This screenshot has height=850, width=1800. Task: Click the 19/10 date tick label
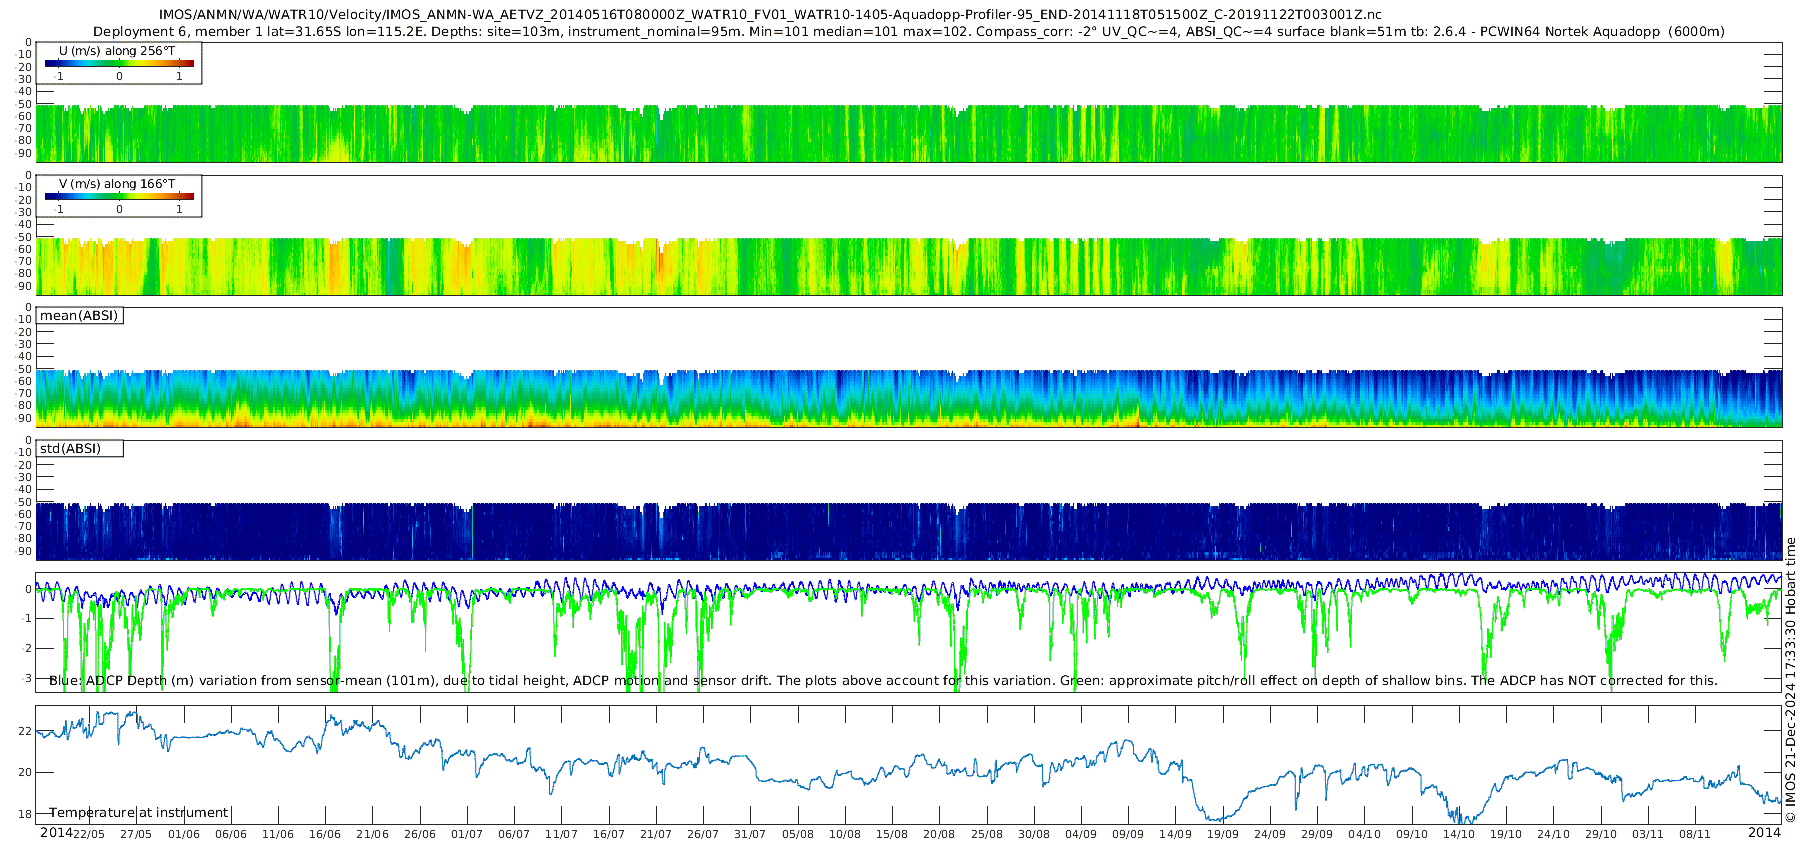[x=1506, y=834]
